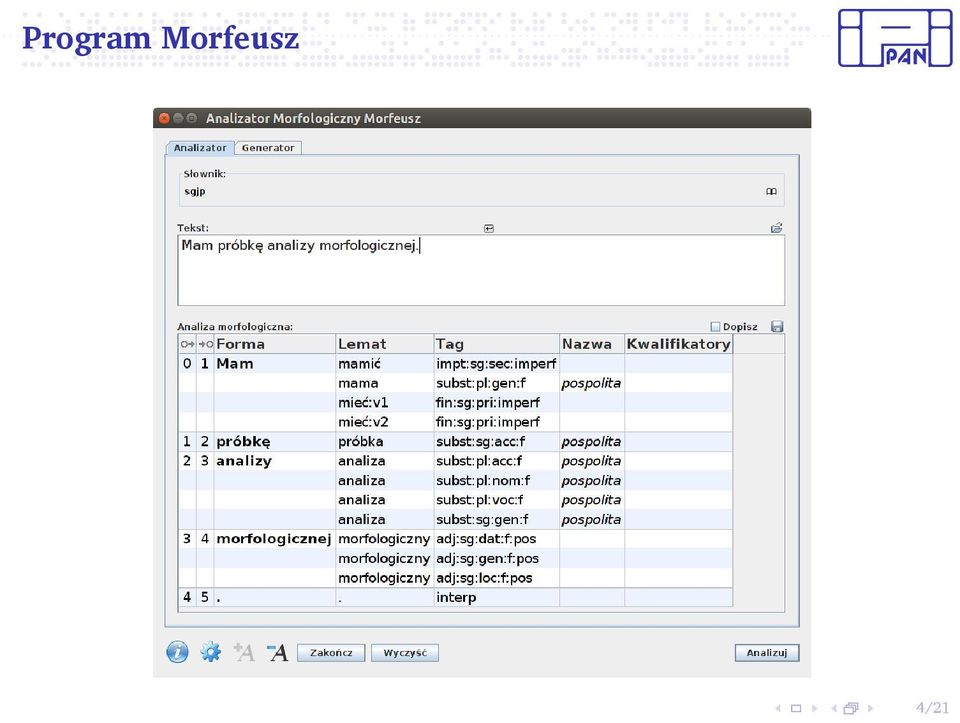Select the Mam form cell
The height and width of the screenshot is (723, 960).
tap(274, 364)
